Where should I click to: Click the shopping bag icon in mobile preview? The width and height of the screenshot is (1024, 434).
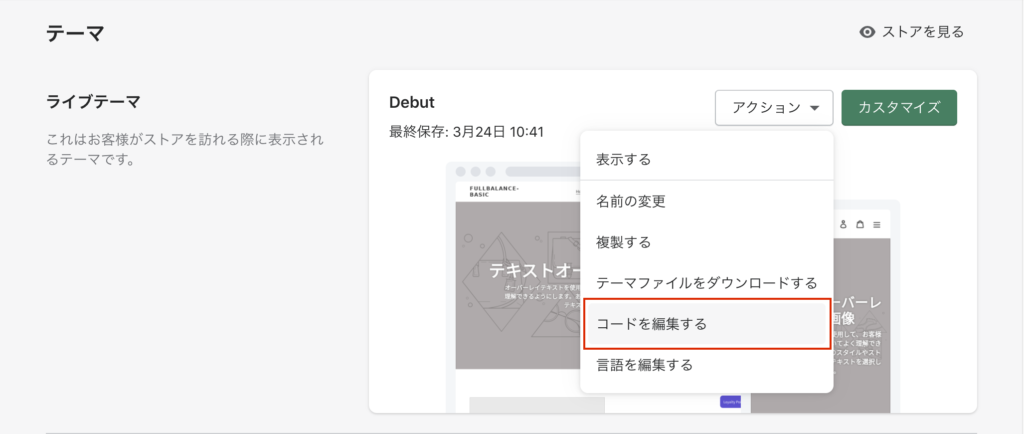(x=860, y=225)
